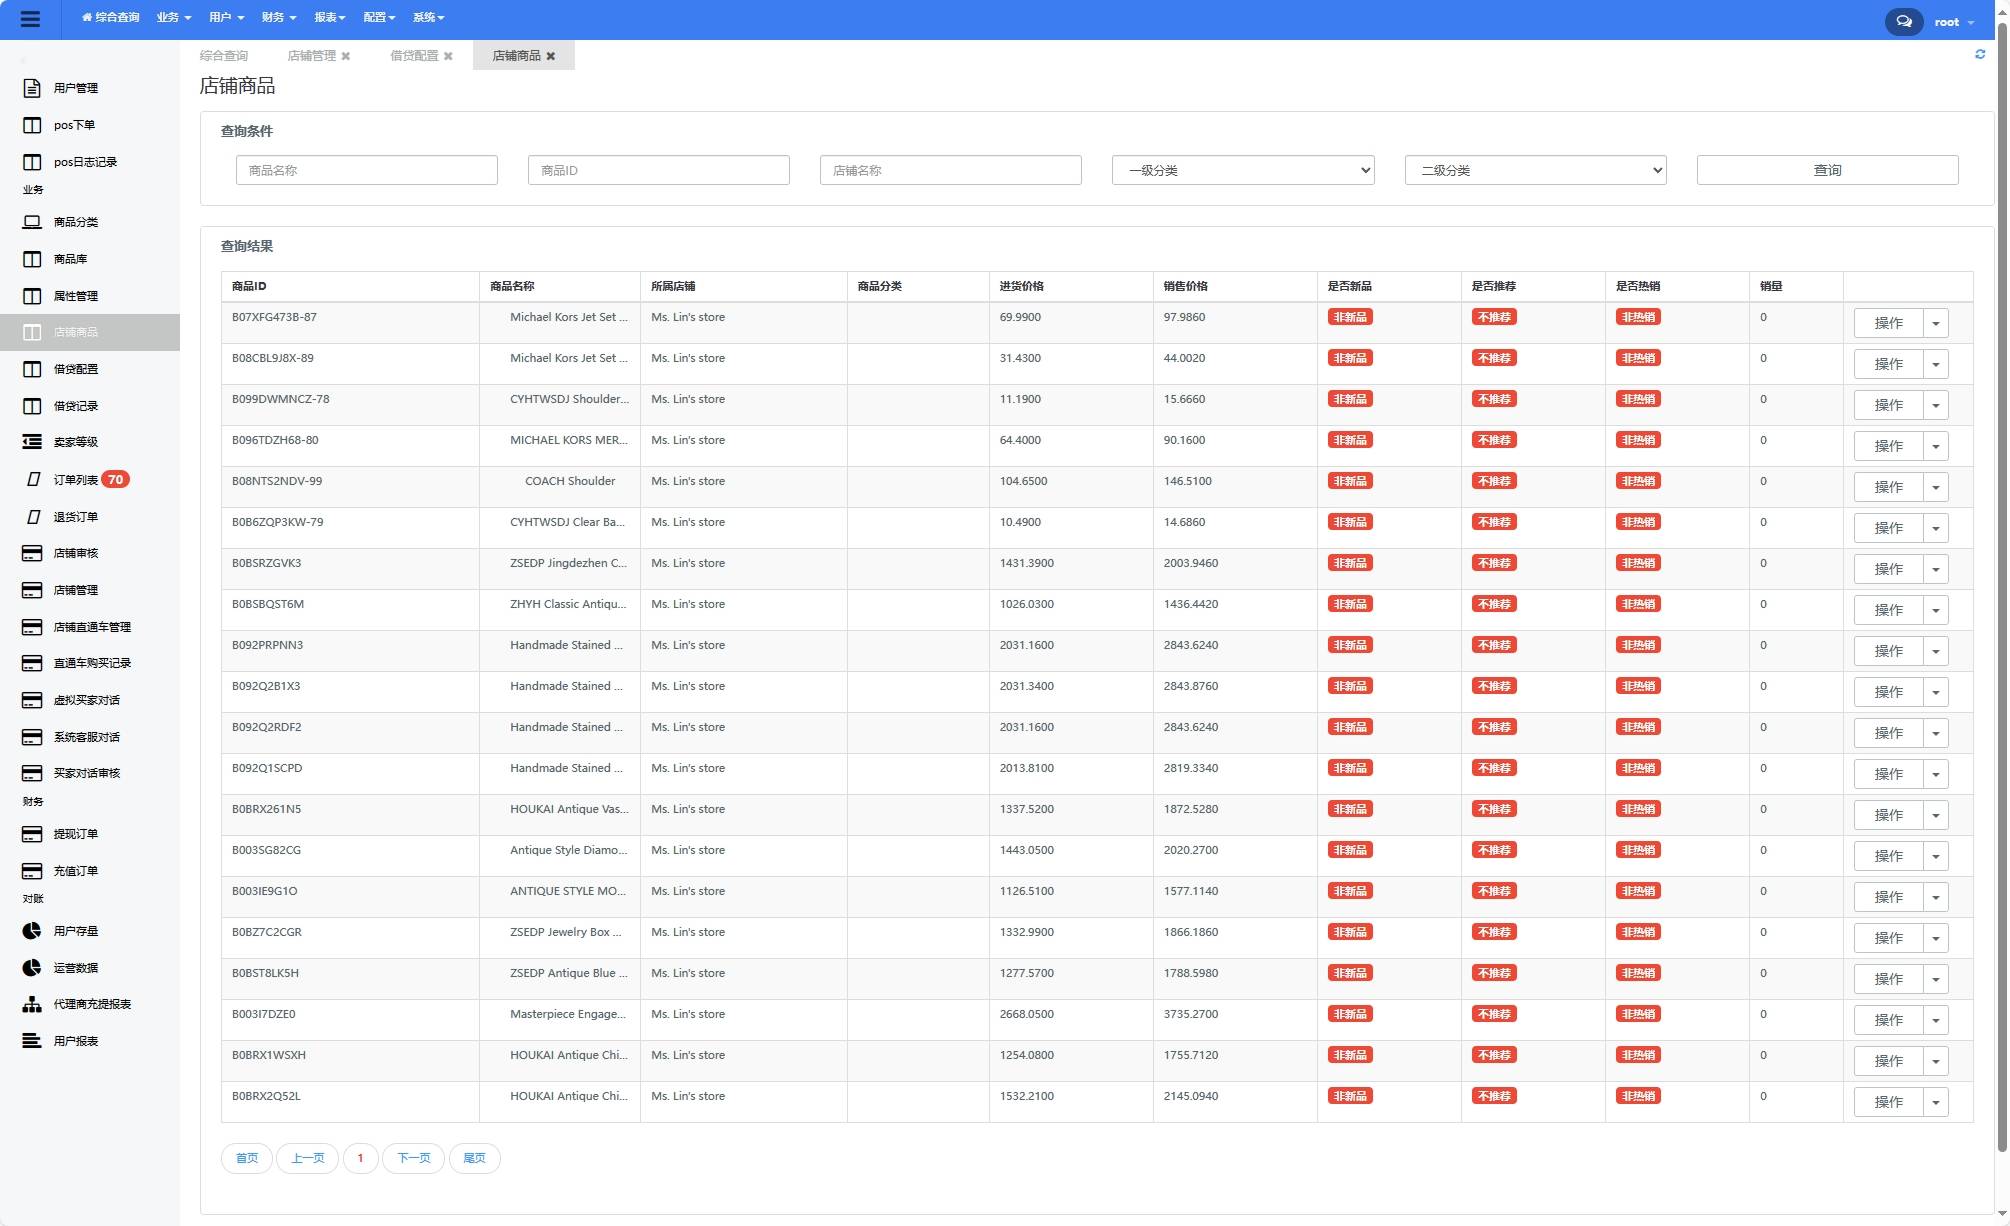2010x1226 pixels.
Task: Click 操作 button for B0BRX2Q52L row
Action: tap(1887, 1102)
